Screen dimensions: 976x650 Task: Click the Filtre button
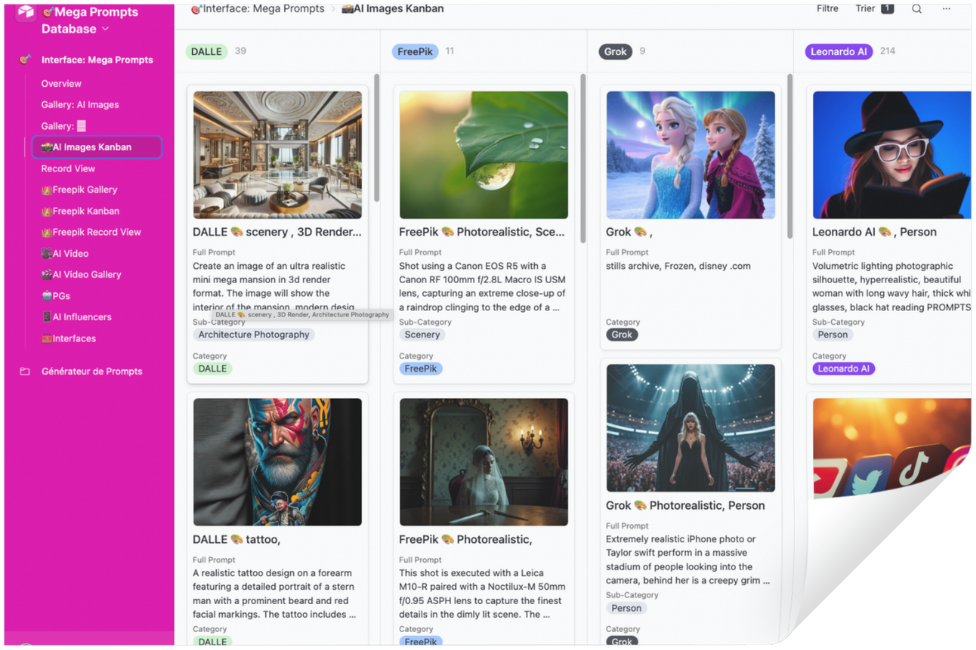click(827, 9)
